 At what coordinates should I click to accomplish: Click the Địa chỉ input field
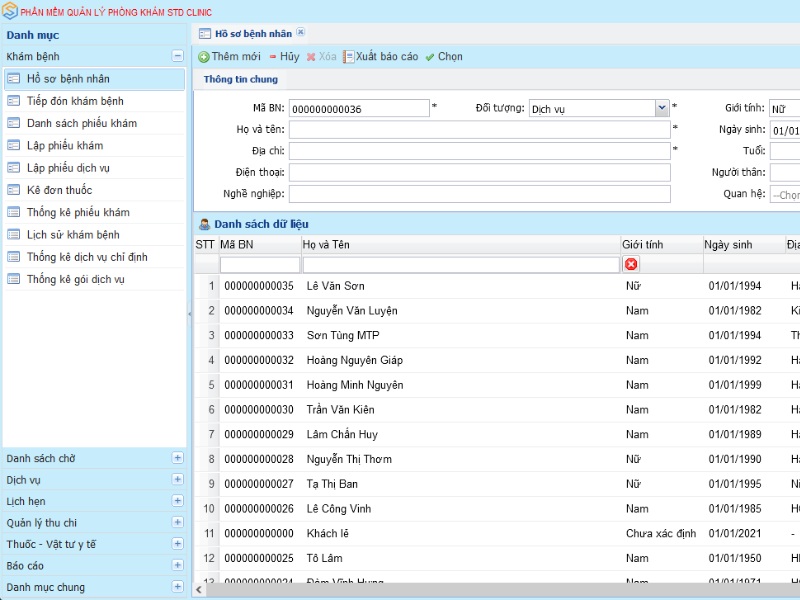click(x=480, y=151)
